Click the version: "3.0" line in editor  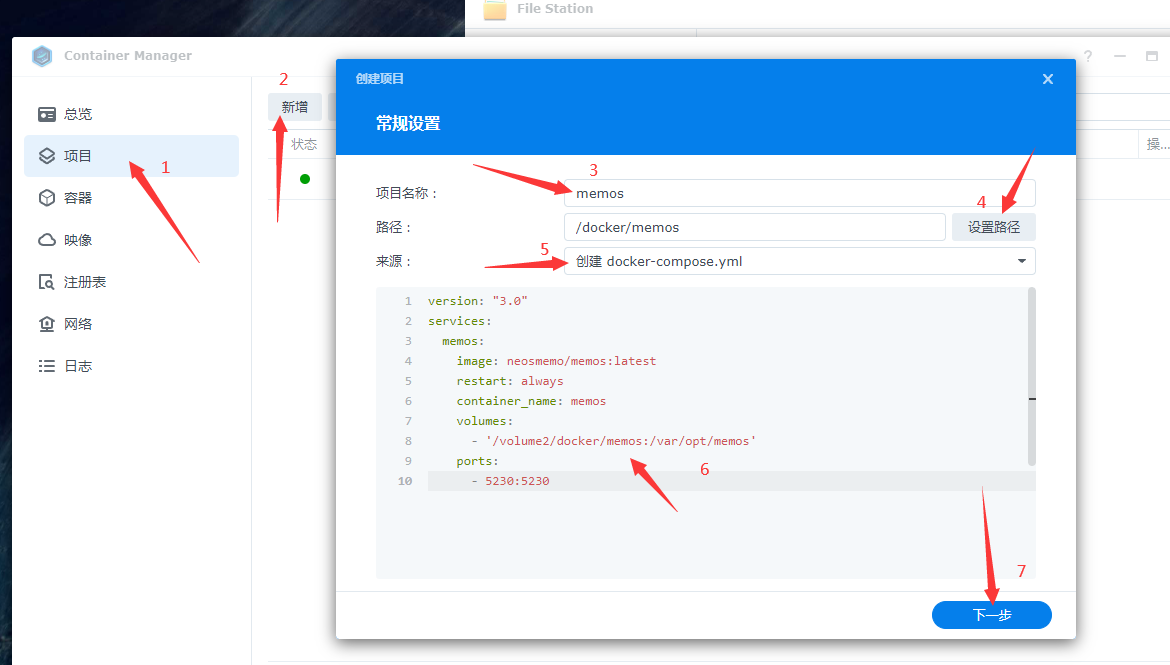[x=478, y=301]
